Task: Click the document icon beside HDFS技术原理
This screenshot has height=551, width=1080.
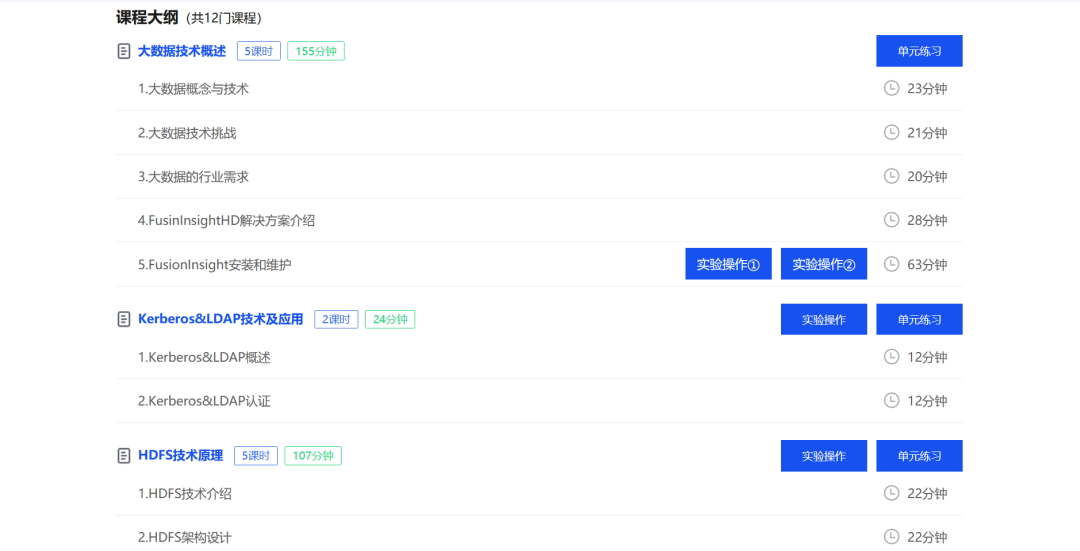Action: click(x=124, y=456)
